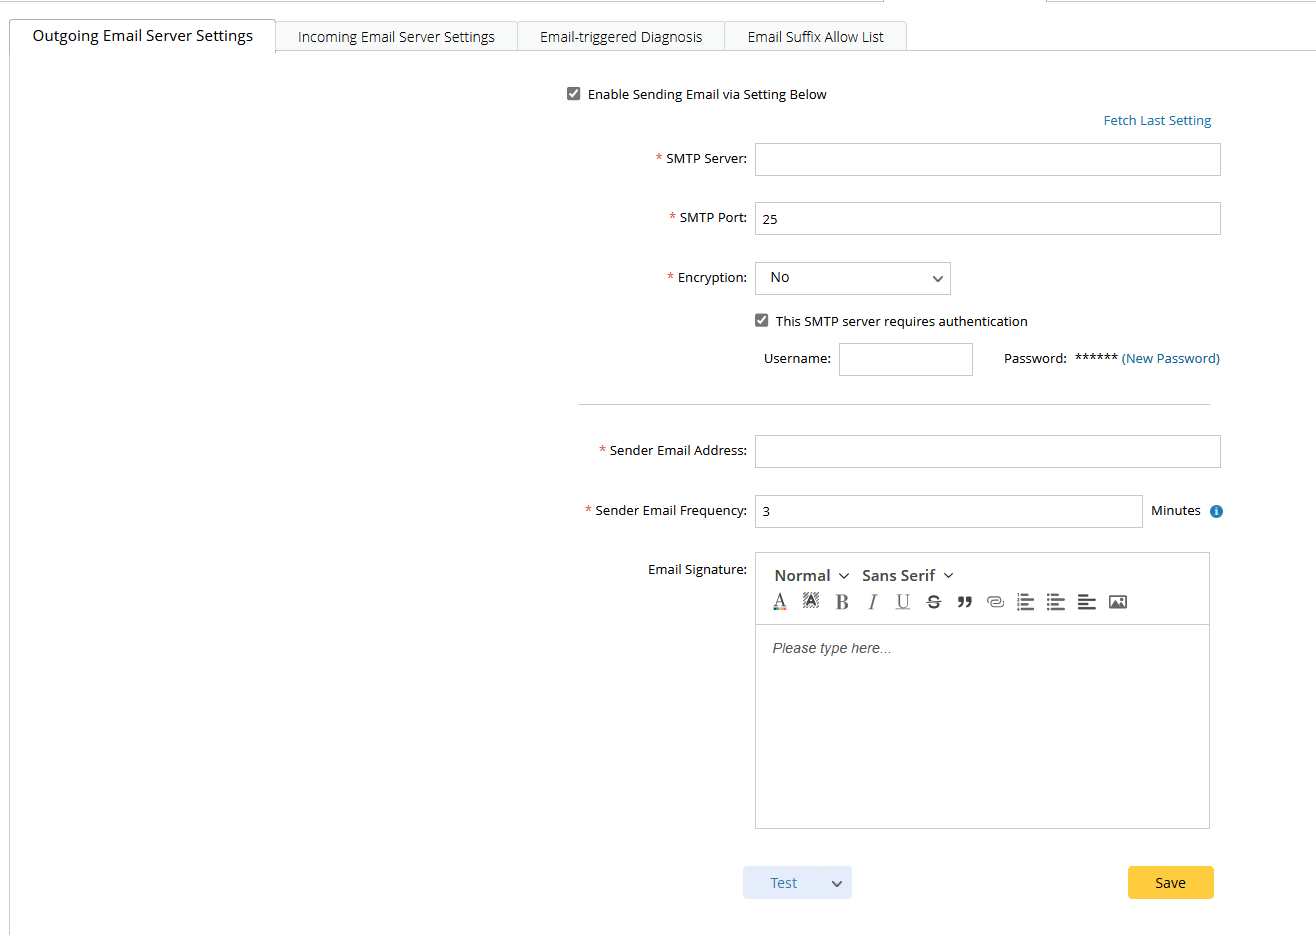
Task: Open the Sans Serif font dropdown
Action: (x=907, y=576)
